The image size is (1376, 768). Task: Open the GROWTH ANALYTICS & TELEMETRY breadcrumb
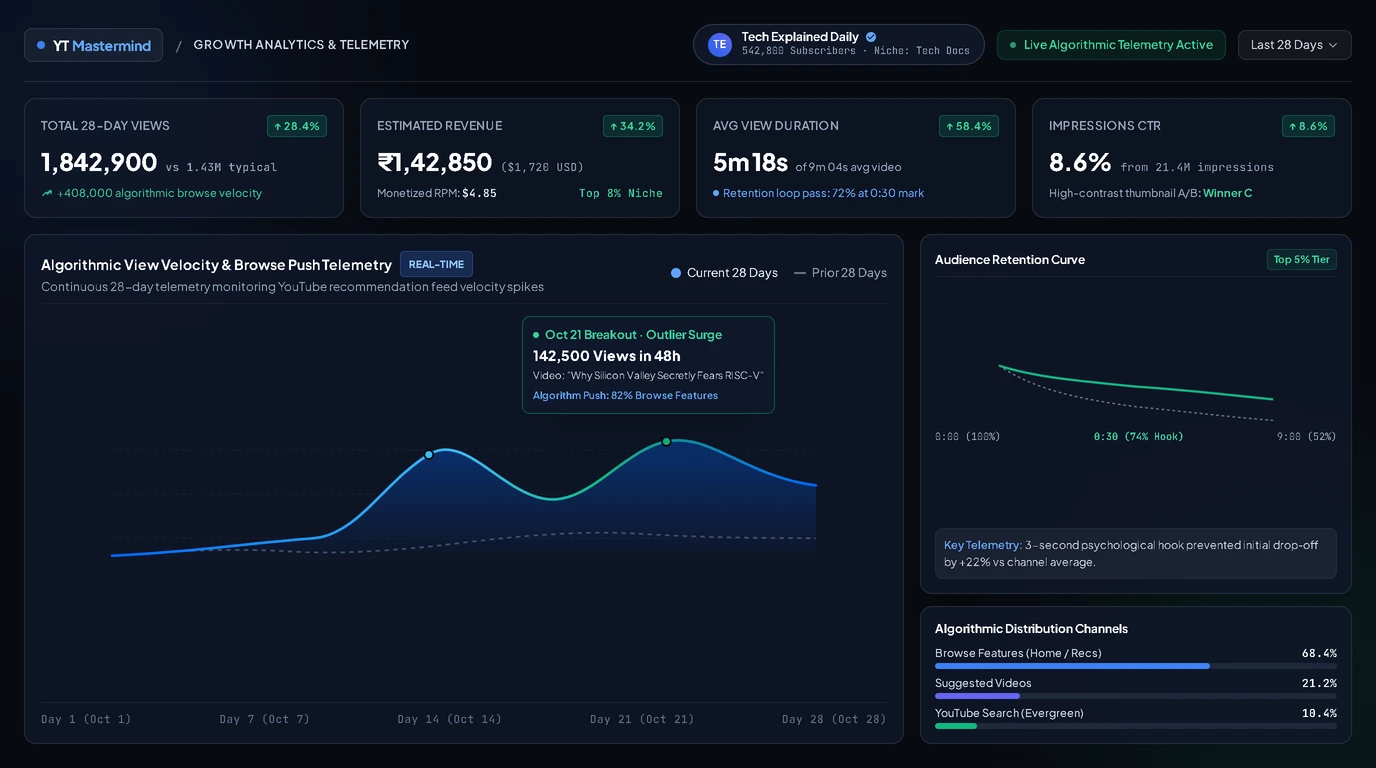[301, 45]
